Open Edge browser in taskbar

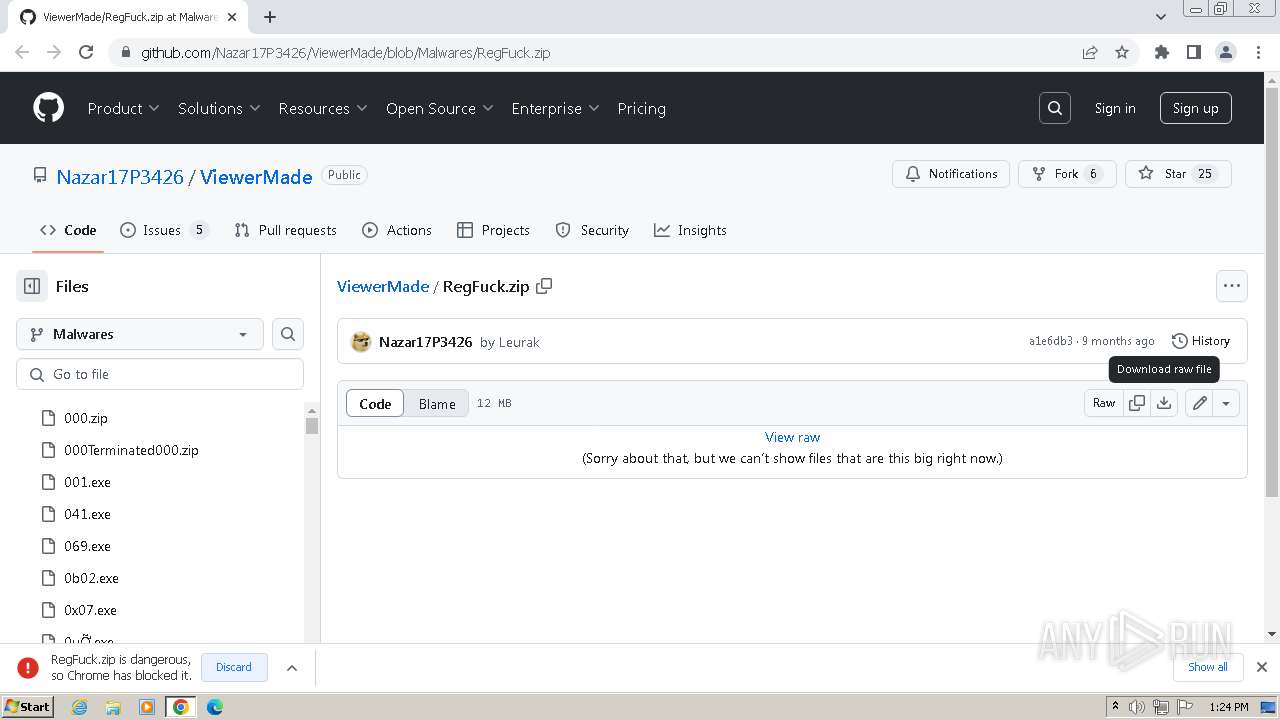pos(215,707)
